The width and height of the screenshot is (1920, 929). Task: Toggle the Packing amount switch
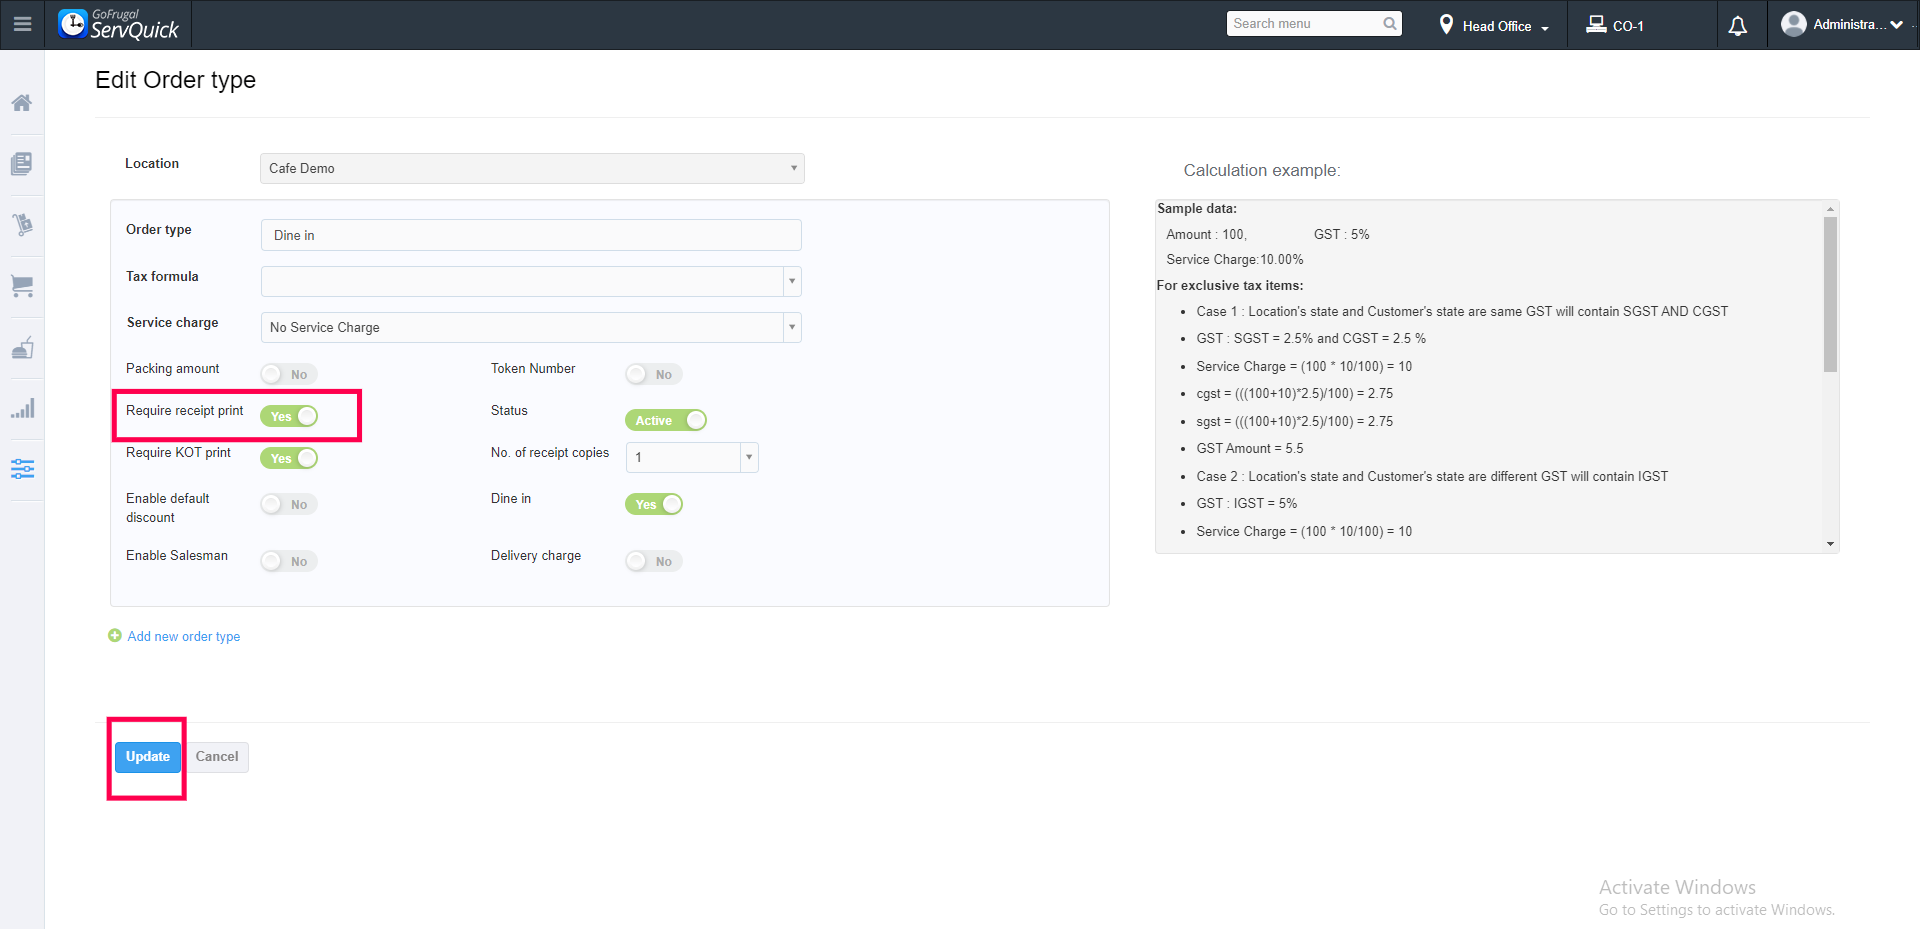click(x=288, y=374)
